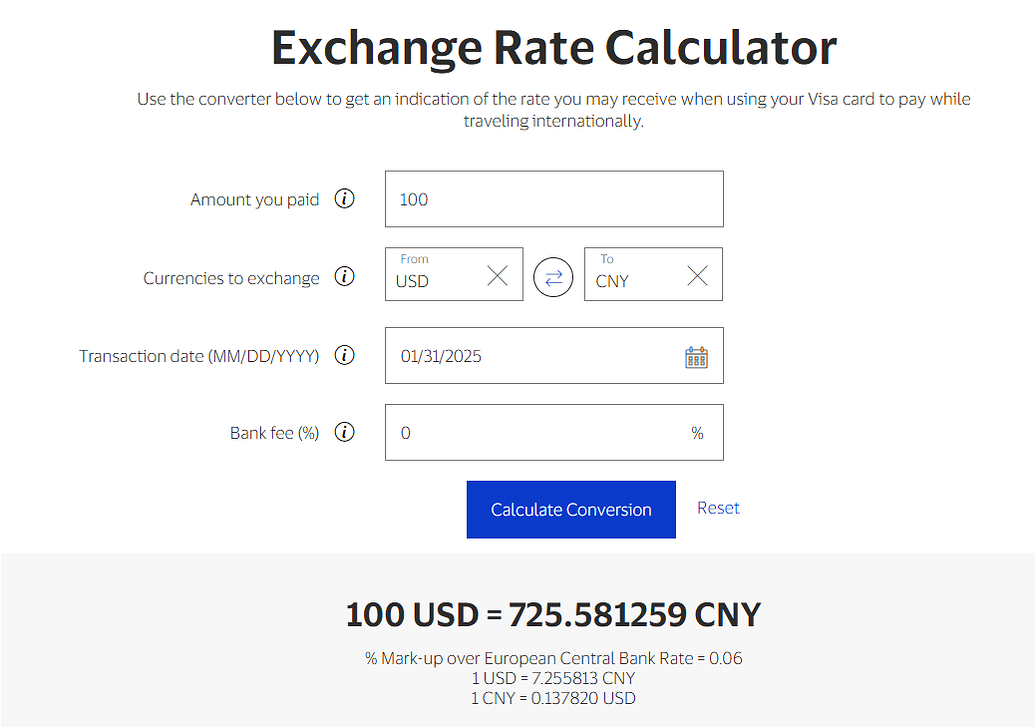Click info icon next to Amount you paid

(344, 199)
